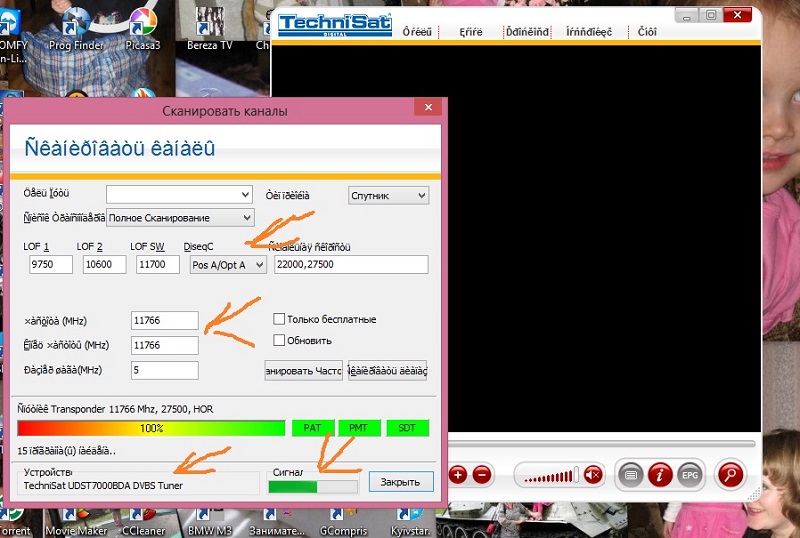Image resolution: width=800 pixels, height=538 pixels.
Task: Open the first menu next to TechniSat logo
Action: click(417, 31)
